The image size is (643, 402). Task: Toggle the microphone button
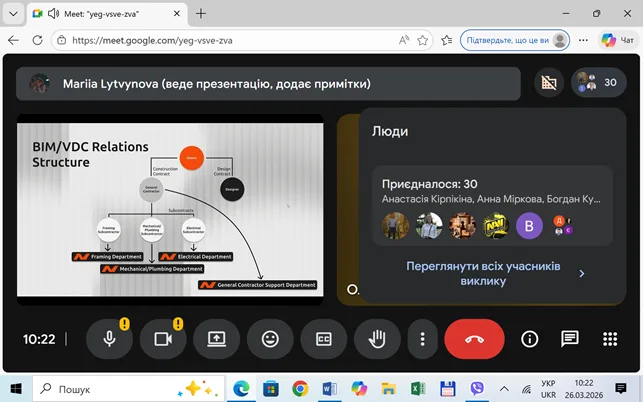(x=109, y=339)
